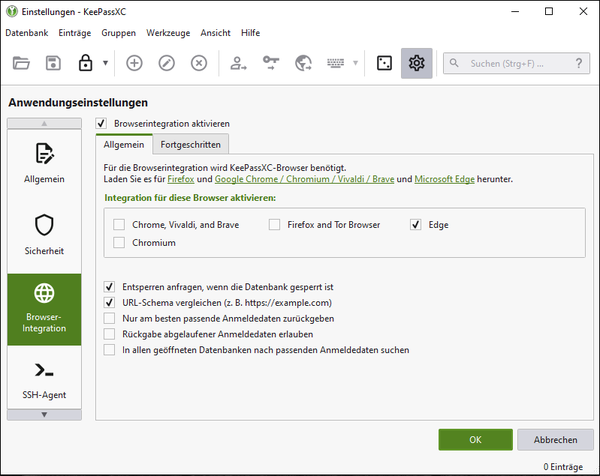Open the lock button dropdown arrow

coord(105,63)
